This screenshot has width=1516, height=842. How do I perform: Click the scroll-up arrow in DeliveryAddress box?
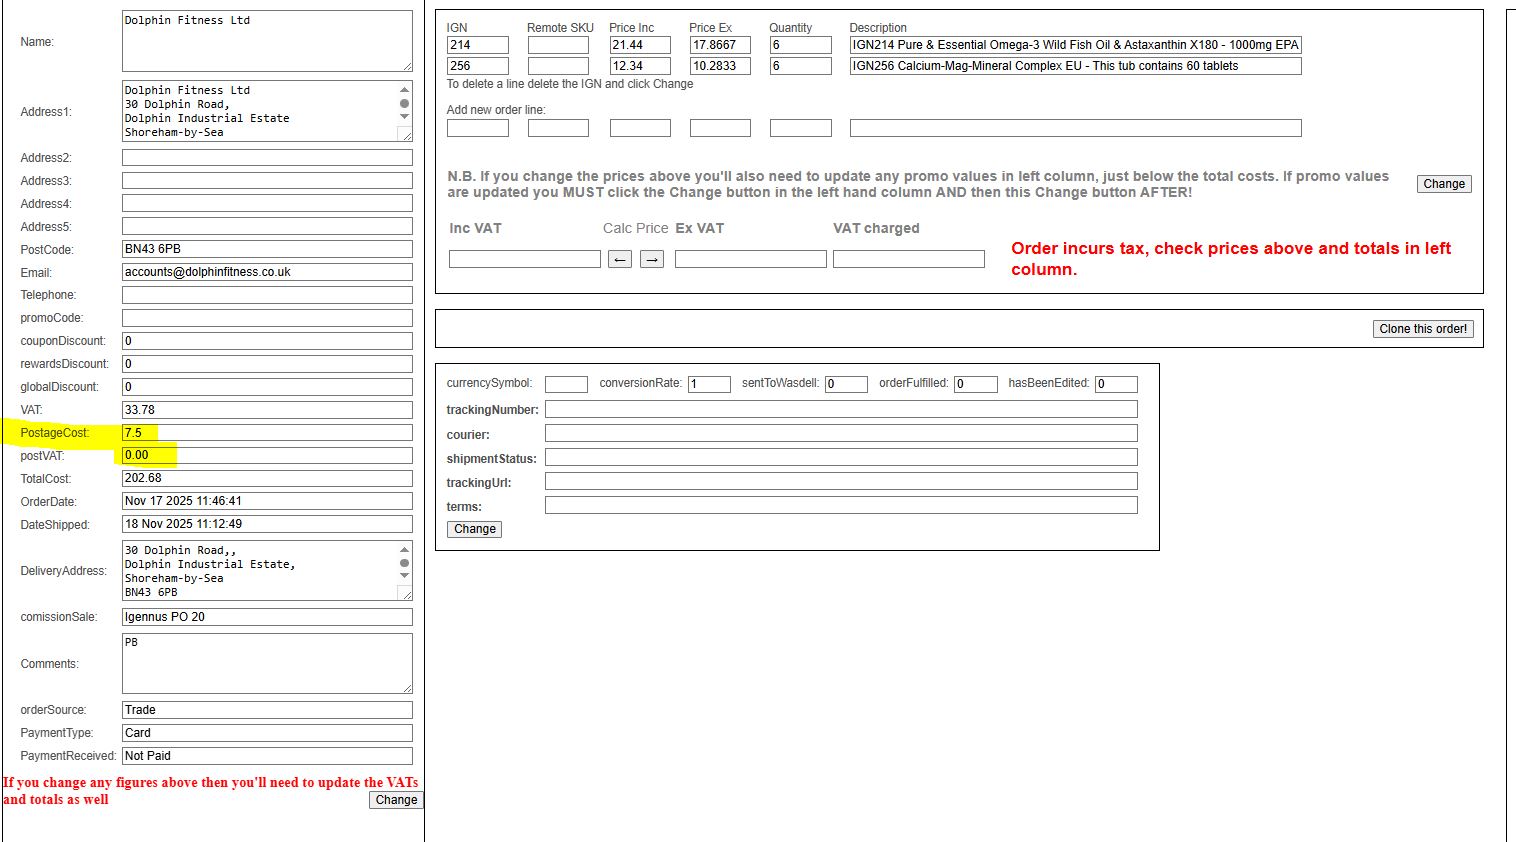pos(404,550)
